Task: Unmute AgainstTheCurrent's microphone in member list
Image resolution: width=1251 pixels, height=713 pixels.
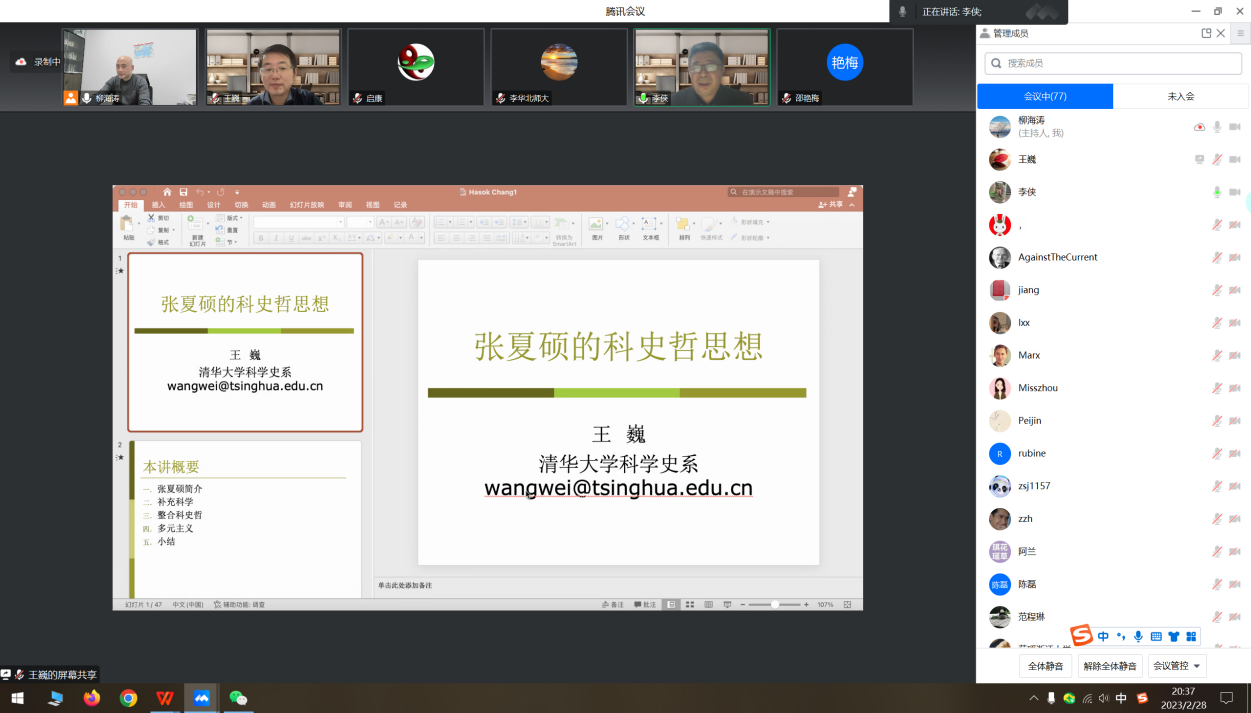Action: (x=1217, y=257)
